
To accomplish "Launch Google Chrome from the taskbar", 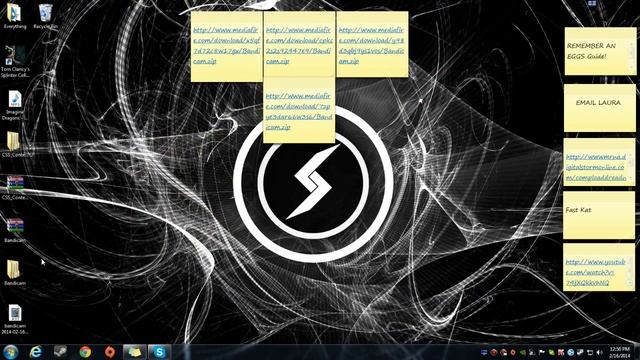I will (x=85, y=352).
